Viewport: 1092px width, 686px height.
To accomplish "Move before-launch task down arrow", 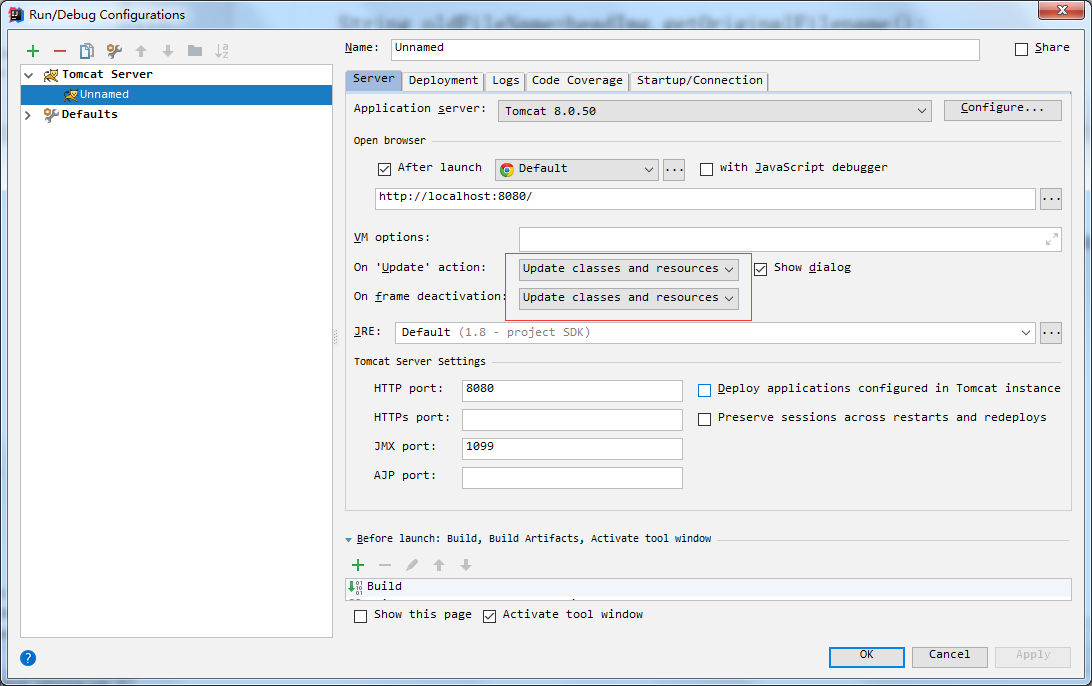I will point(466,565).
